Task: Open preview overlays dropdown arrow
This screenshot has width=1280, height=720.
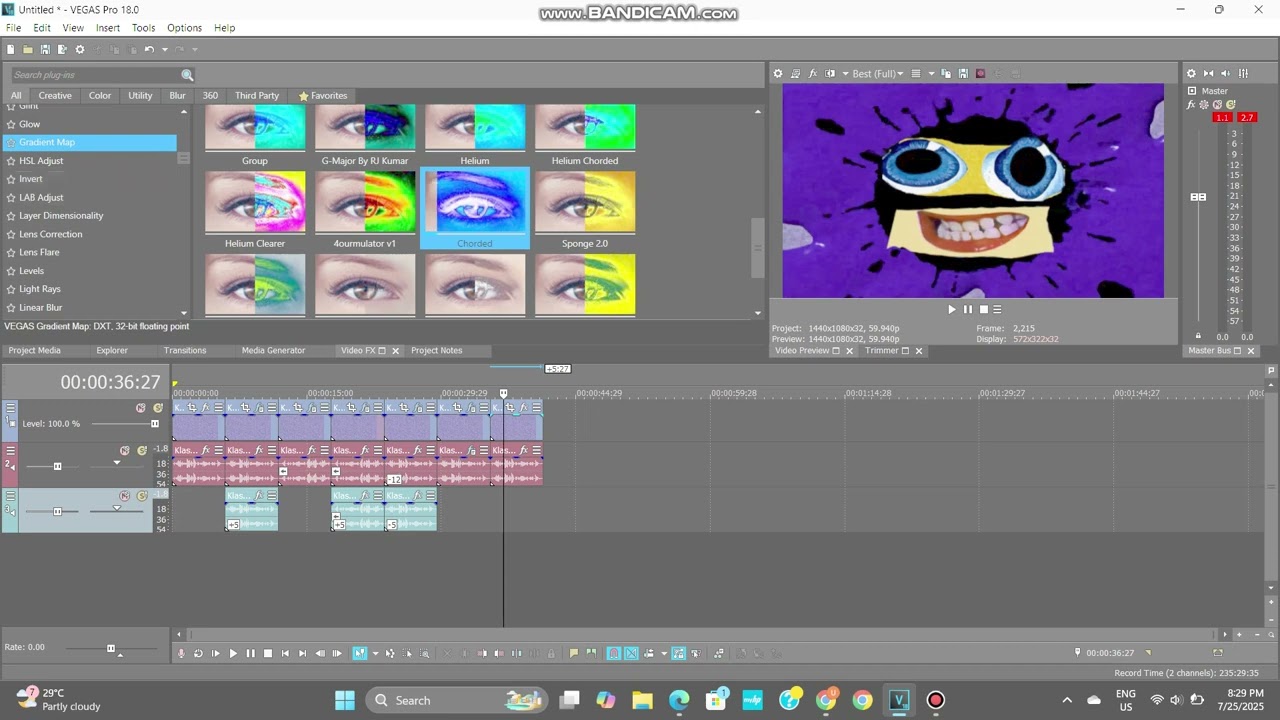Action: tap(931, 73)
